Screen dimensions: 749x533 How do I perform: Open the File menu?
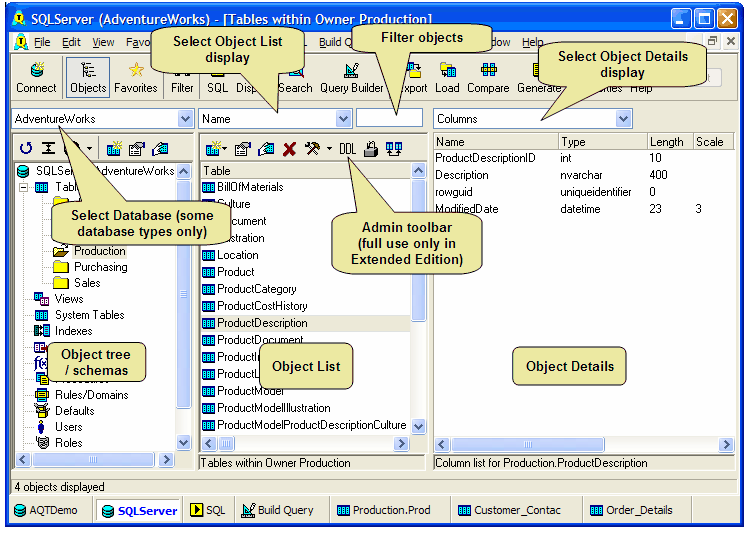pos(42,43)
